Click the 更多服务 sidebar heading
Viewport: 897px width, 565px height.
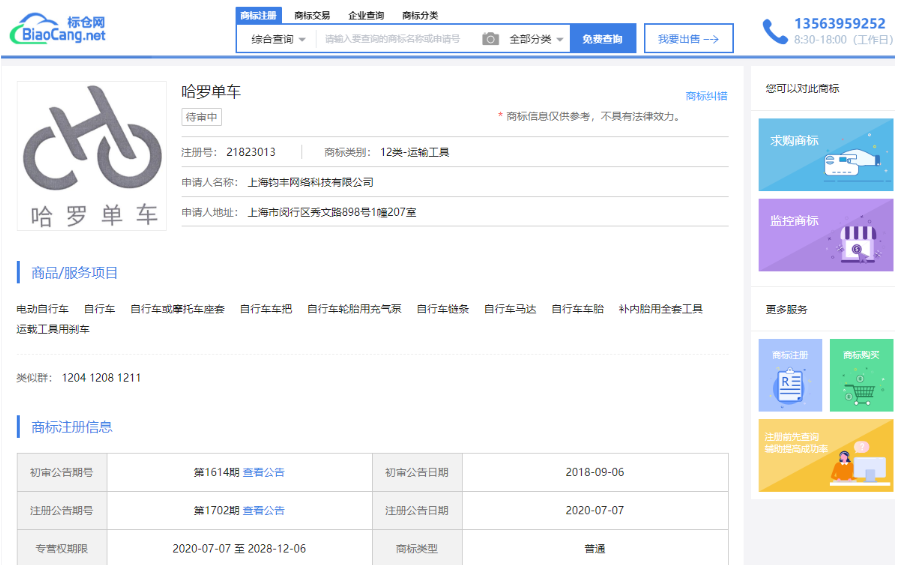tap(787, 309)
